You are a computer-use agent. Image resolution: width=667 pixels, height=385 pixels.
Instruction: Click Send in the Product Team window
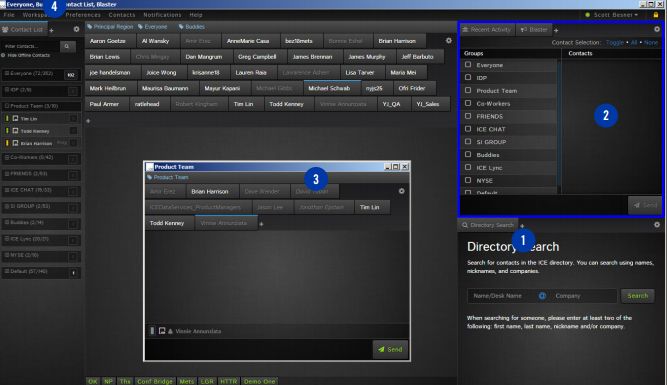pos(391,349)
